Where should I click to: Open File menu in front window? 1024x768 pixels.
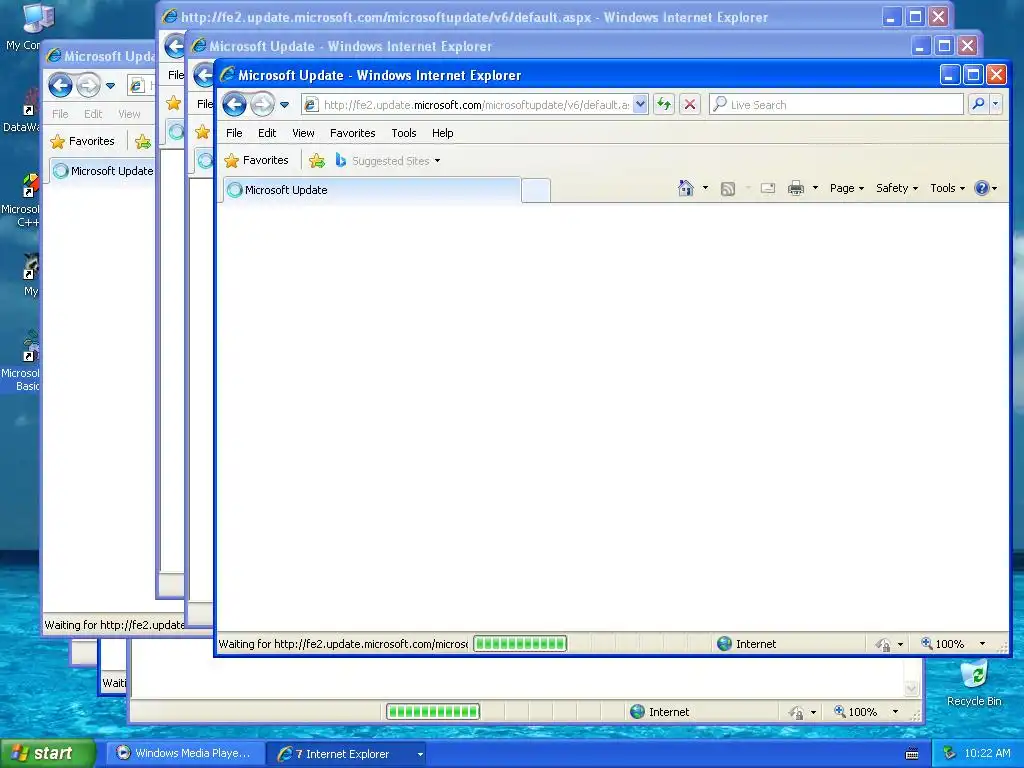click(x=234, y=133)
